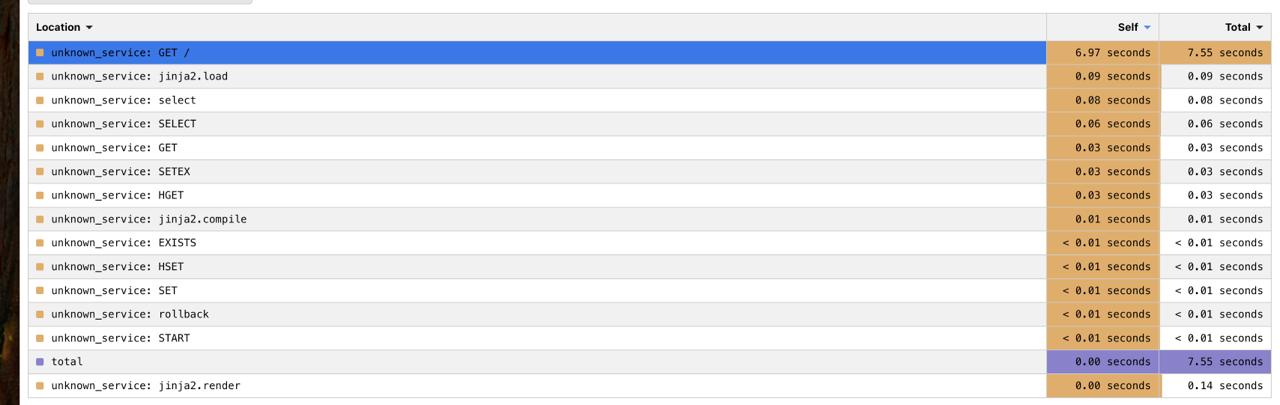
Task: Click orange square icon beside jinja2.render
Action: click(40, 386)
